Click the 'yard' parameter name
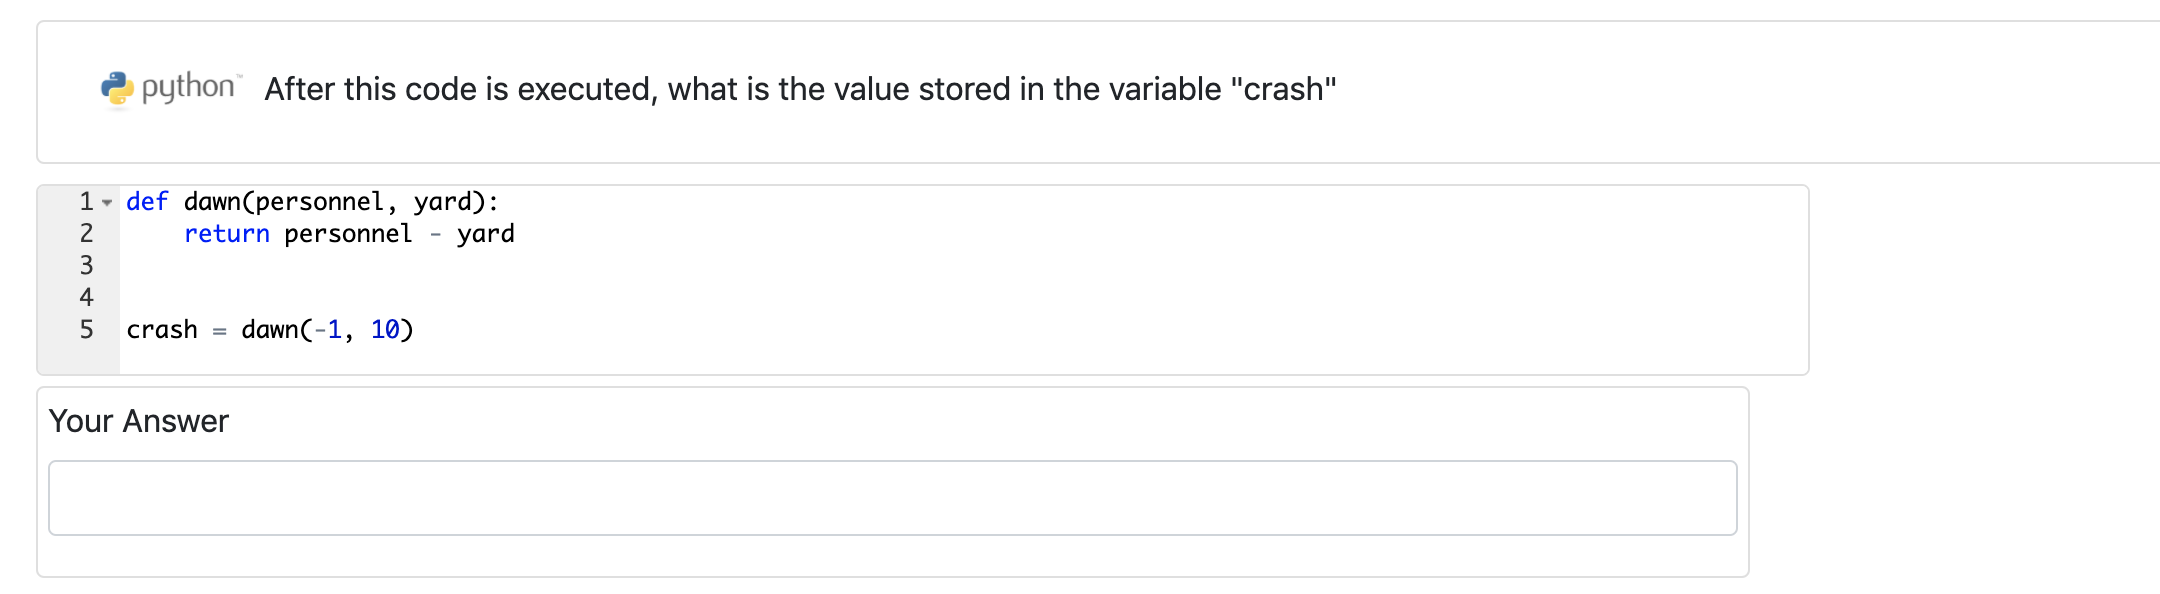 (x=446, y=201)
